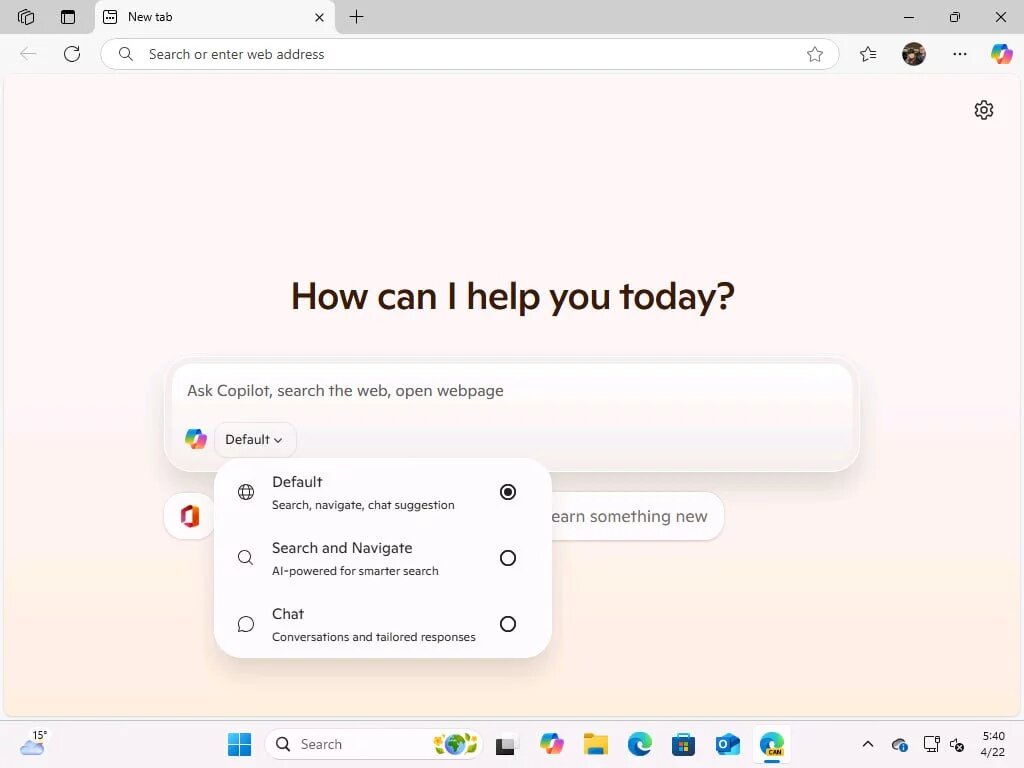
Task: Open the network status tray icon
Action: pos(931,744)
